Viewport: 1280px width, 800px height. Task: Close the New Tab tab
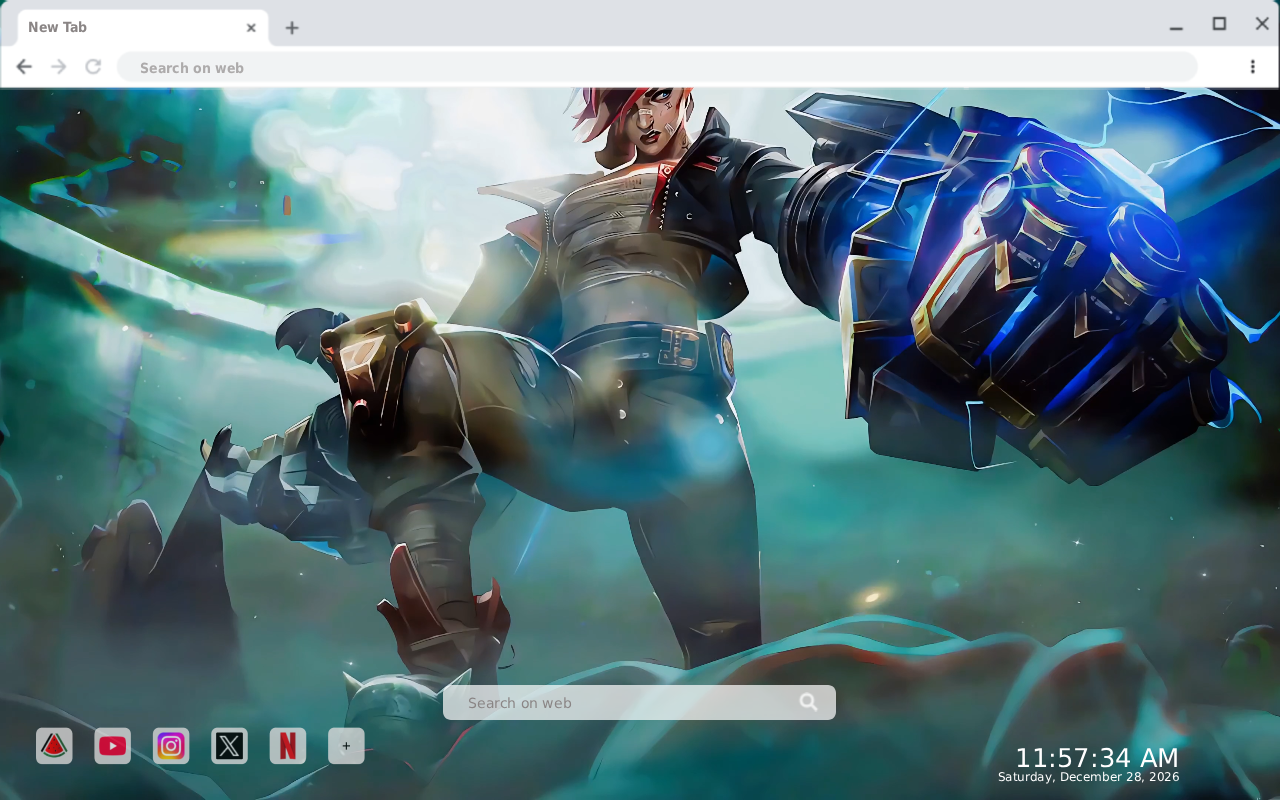(251, 28)
